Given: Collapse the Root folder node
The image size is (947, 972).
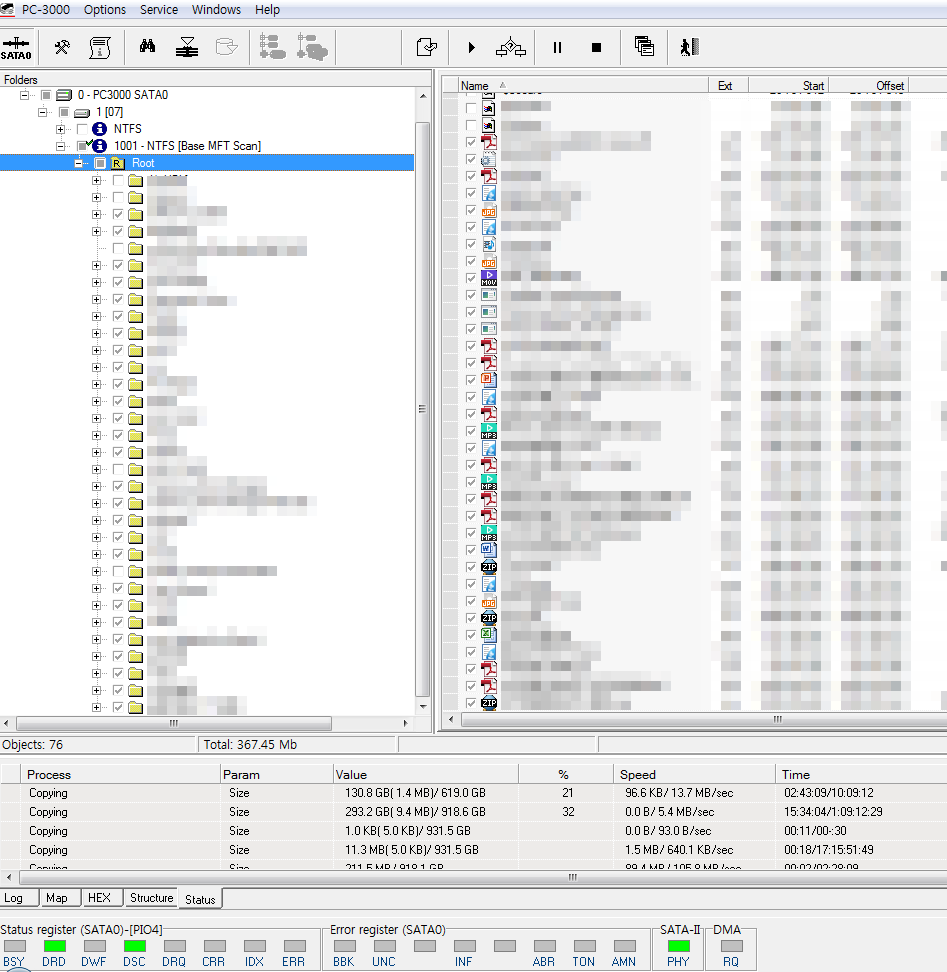Looking at the screenshot, I should (x=79, y=163).
